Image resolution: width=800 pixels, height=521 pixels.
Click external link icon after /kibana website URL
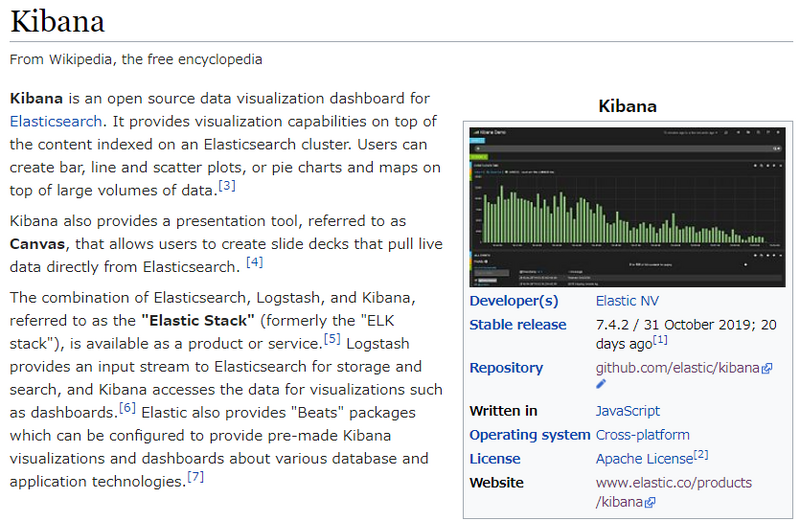click(x=650, y=503)
